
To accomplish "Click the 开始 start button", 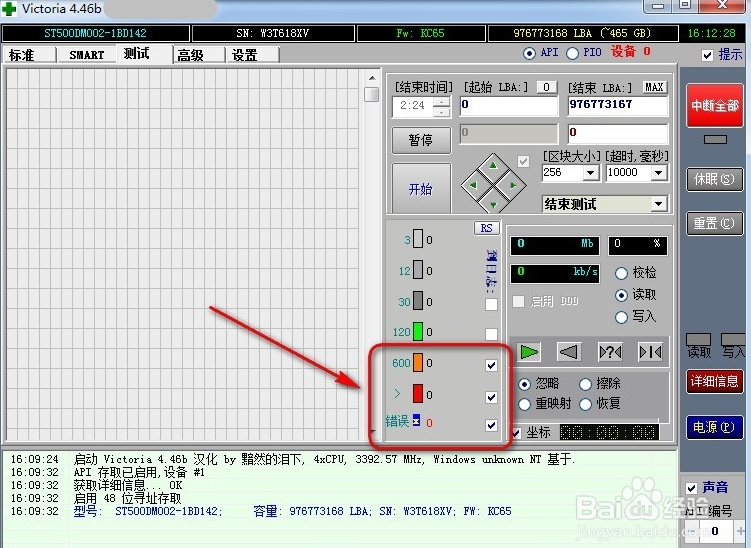I will (x=421, y=188).
